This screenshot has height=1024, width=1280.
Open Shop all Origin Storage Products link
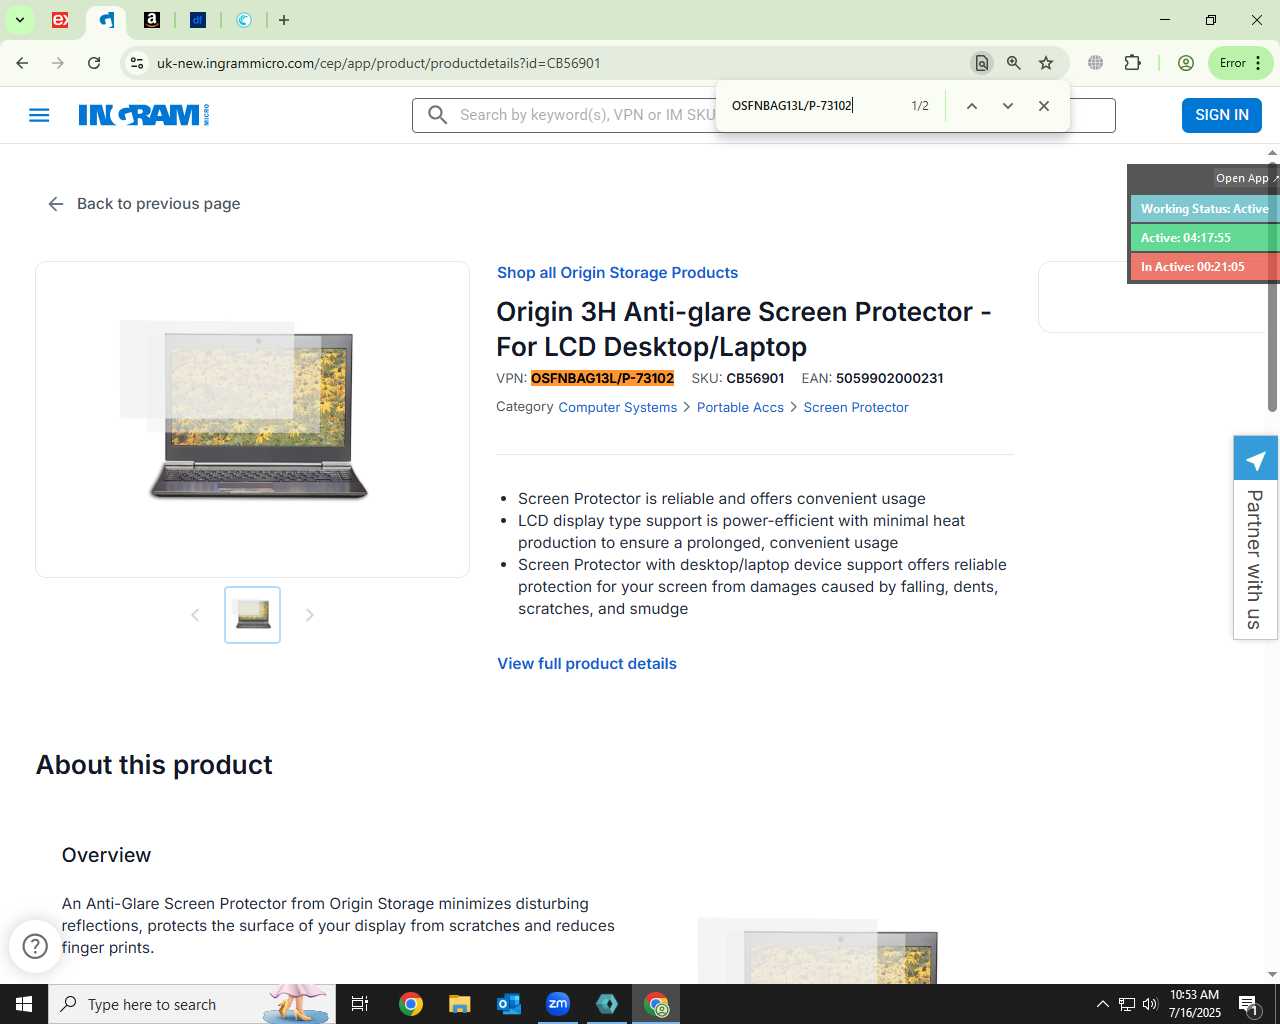coord(617,273)
